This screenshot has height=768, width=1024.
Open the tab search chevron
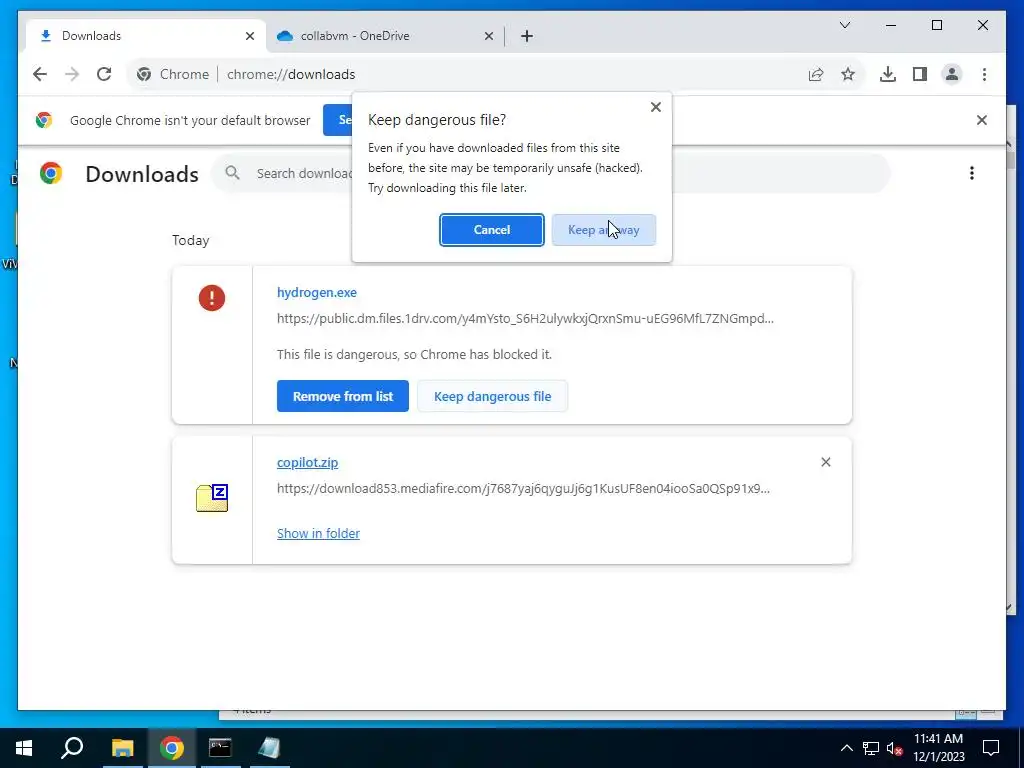coord(844,25)
